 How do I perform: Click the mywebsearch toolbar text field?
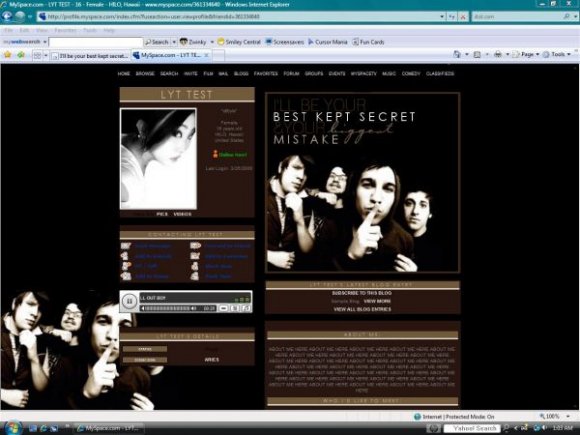pos(96,42)
